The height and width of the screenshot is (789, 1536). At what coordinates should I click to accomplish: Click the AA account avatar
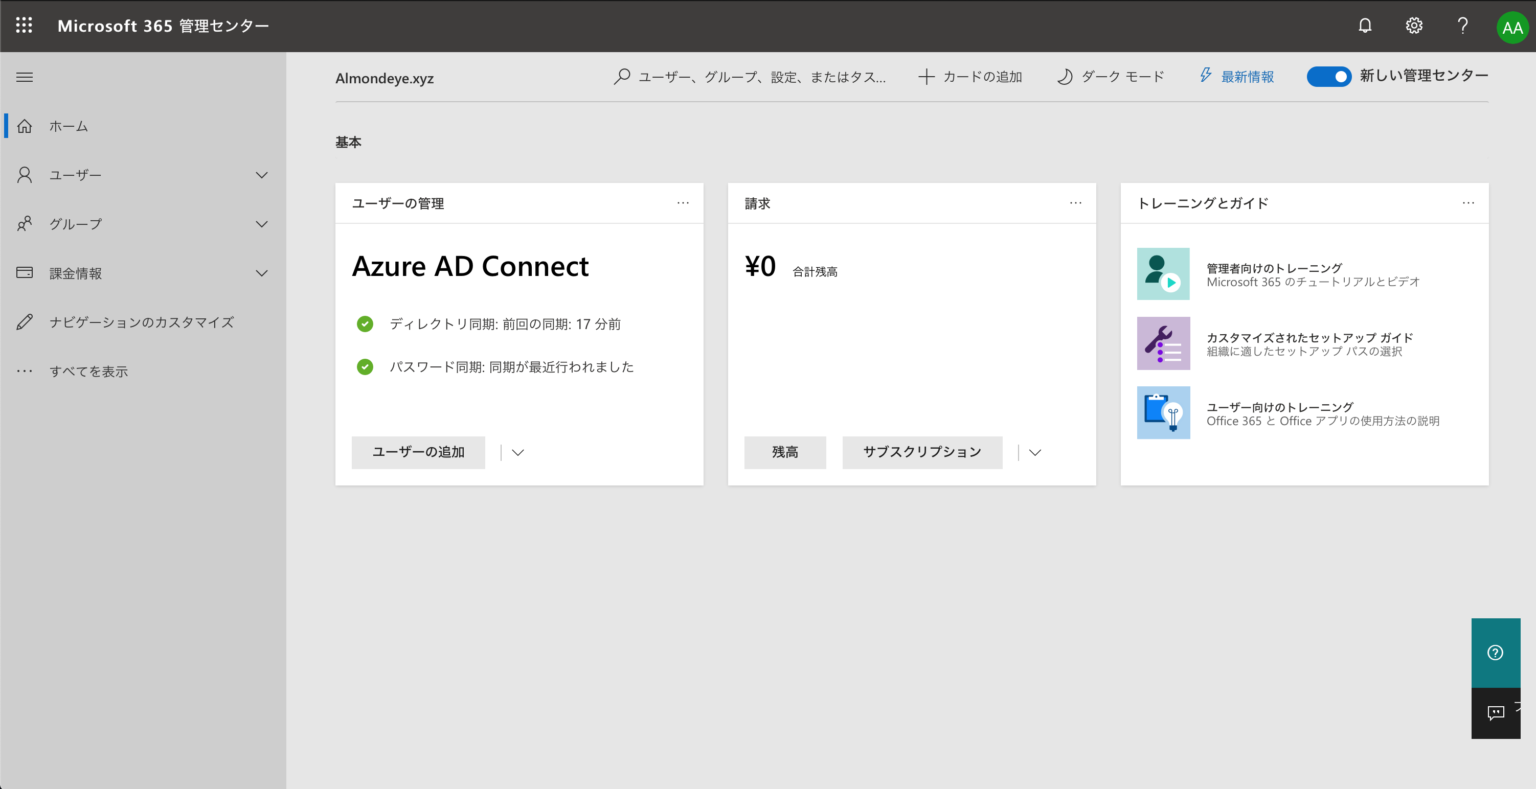(x=1512, y=25)
